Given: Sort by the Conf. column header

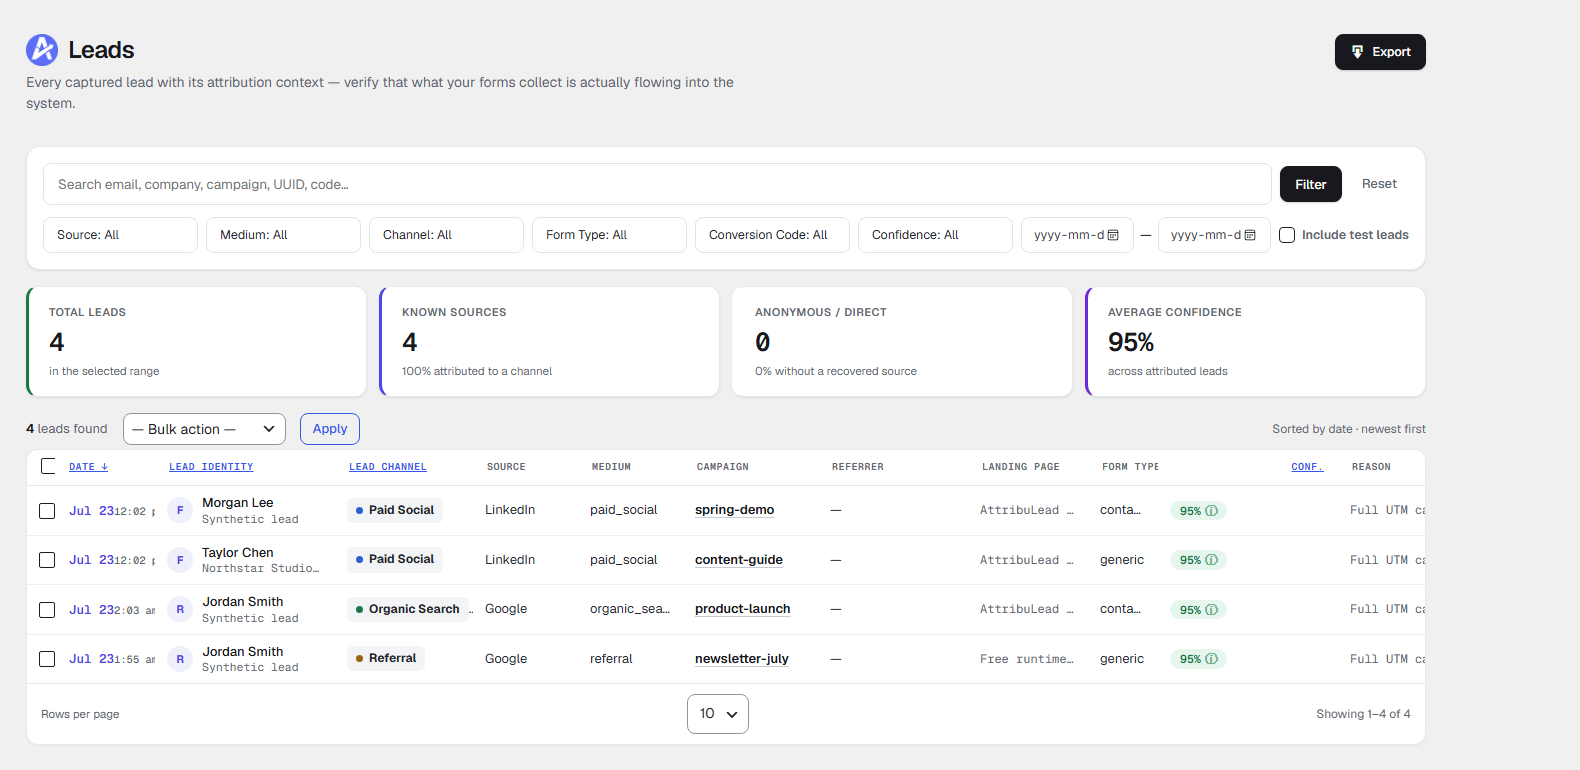Looking at the screenshot, I should pos(1307,467).
